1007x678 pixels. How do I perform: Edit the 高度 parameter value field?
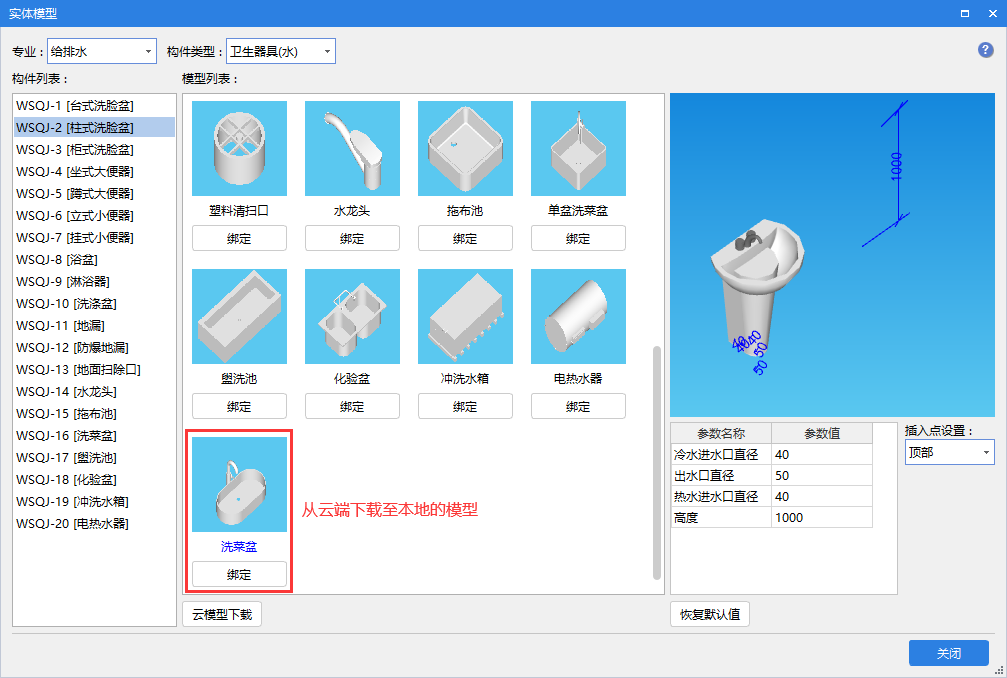(x=821, y=517)
